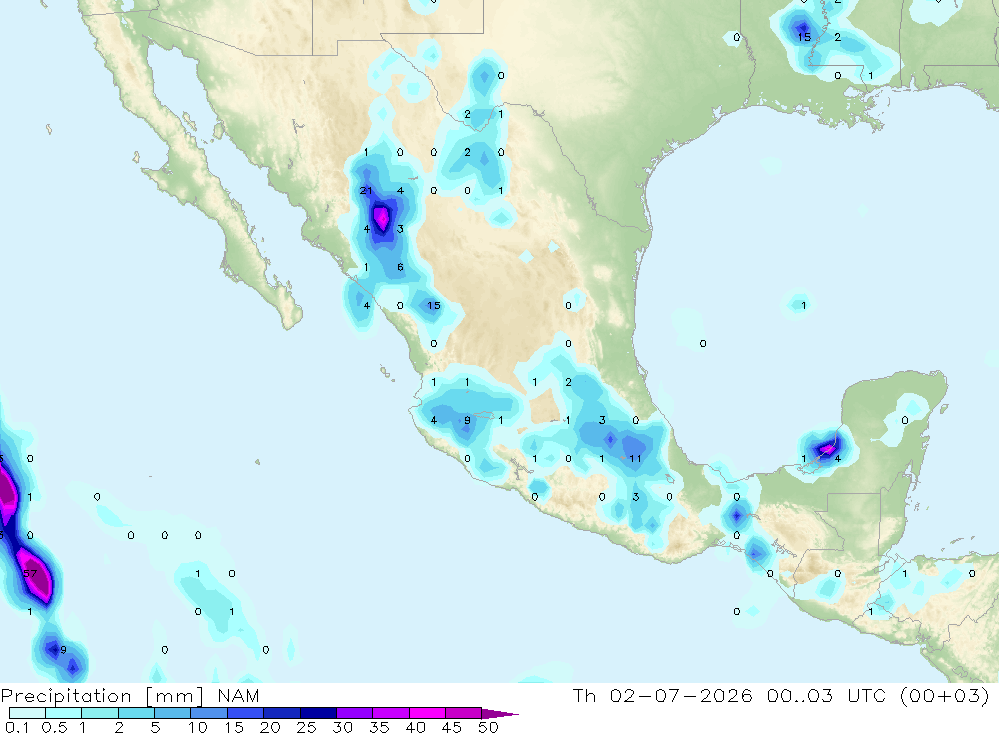Click the legend label '0.5'
The height and width of the screenshot is (733, 1000).
pyautogui.click(x=54, y=727)
